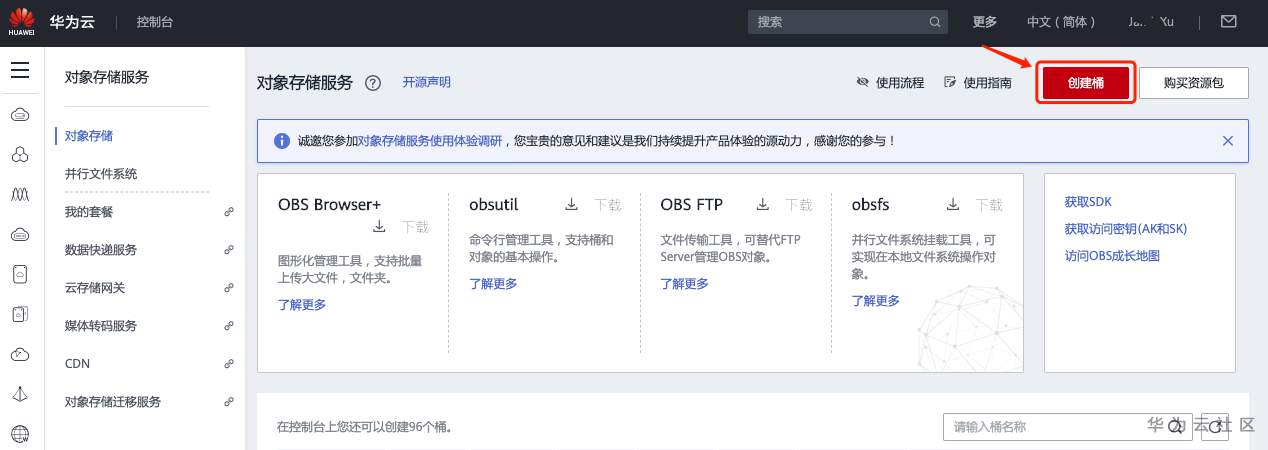Click the globe sidebar icon
1268x450 pixels.
[x=20, y=434]
